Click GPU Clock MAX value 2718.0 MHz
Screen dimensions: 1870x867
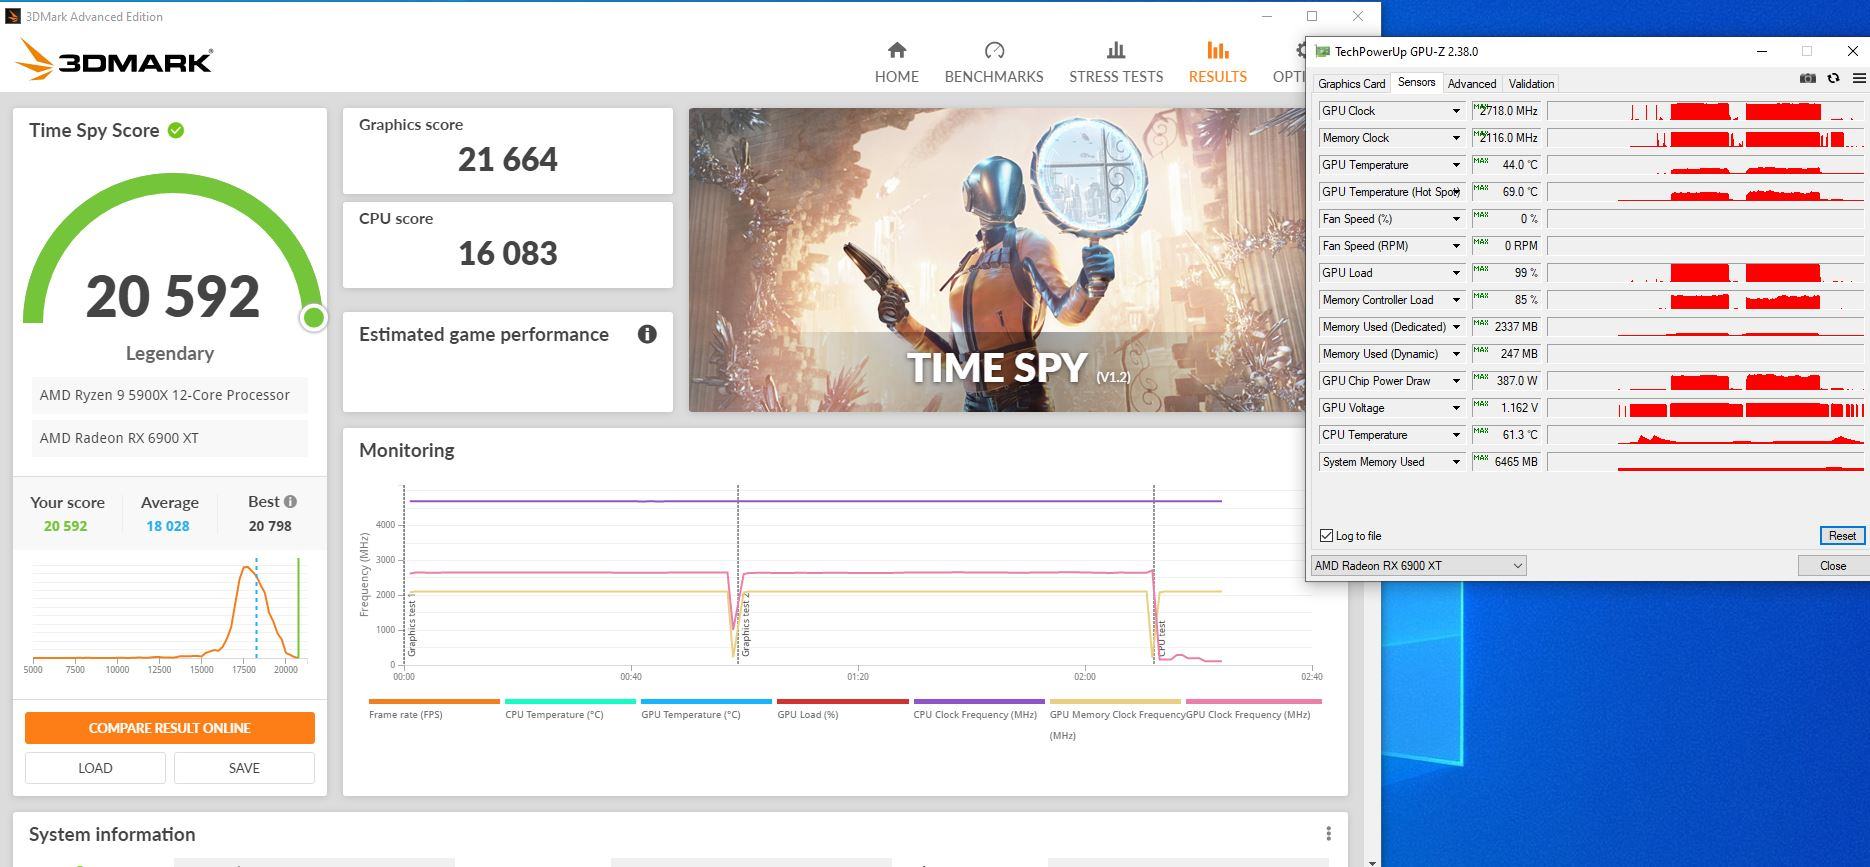[x=1507, y=111]
